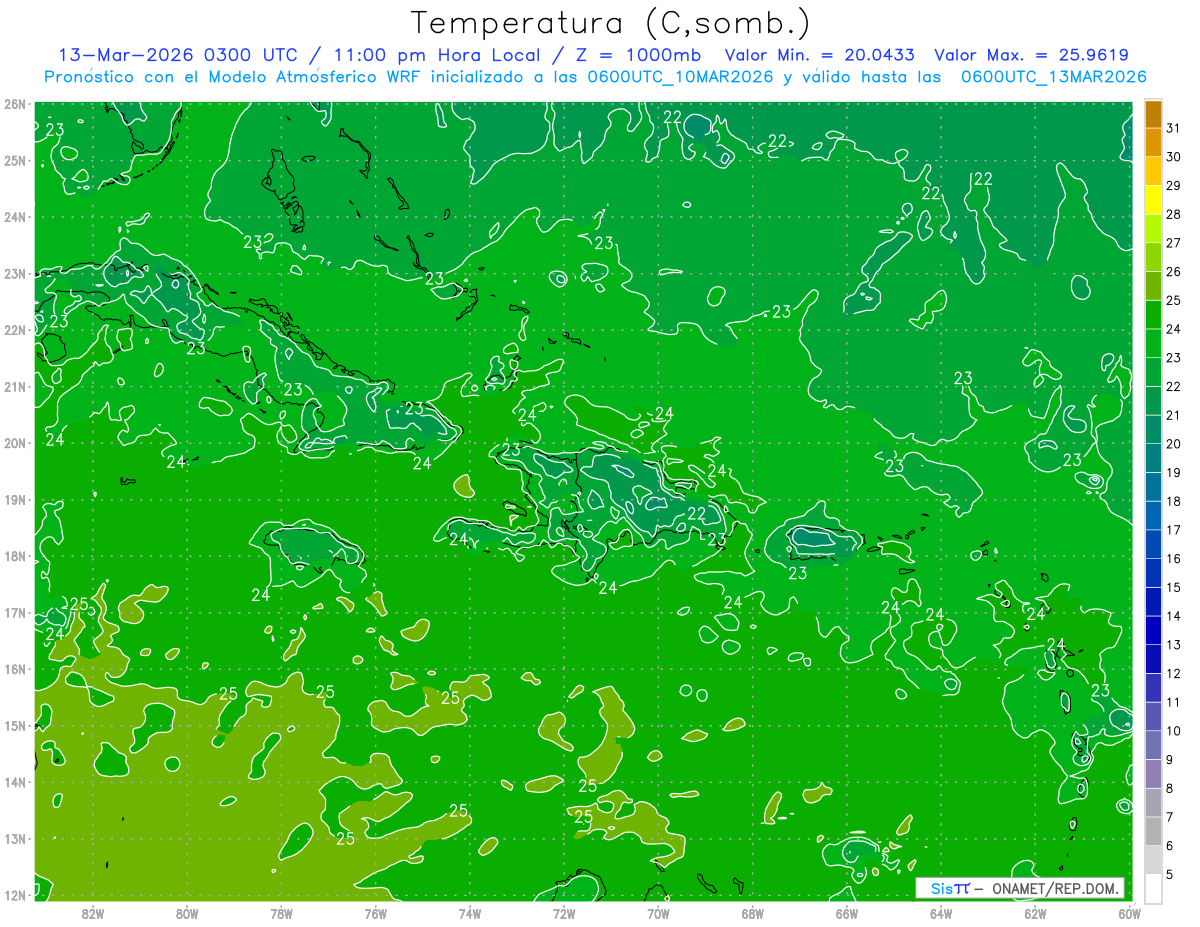The width and height of the screenshot is (1200, 927).
Task: Click the 'Temperatura (C,somb.)' chart title
Action: tap(611, 24)
